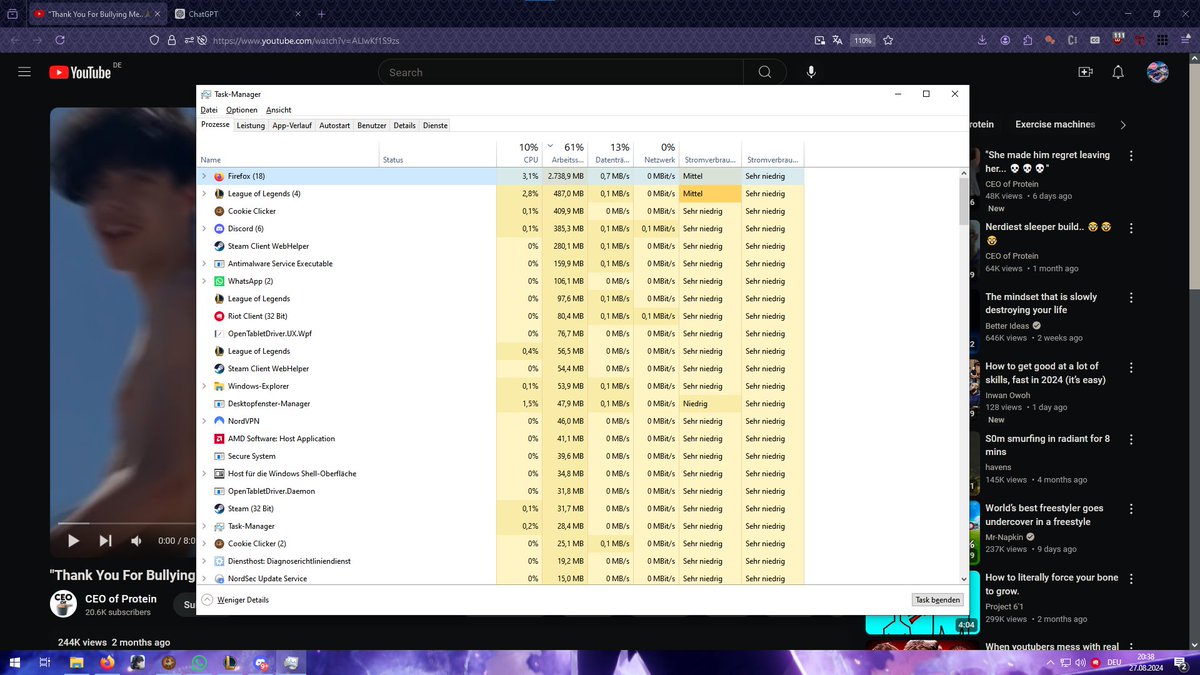
Task: Click YouTube voice search microphone icon
Action: click(811, 72)
